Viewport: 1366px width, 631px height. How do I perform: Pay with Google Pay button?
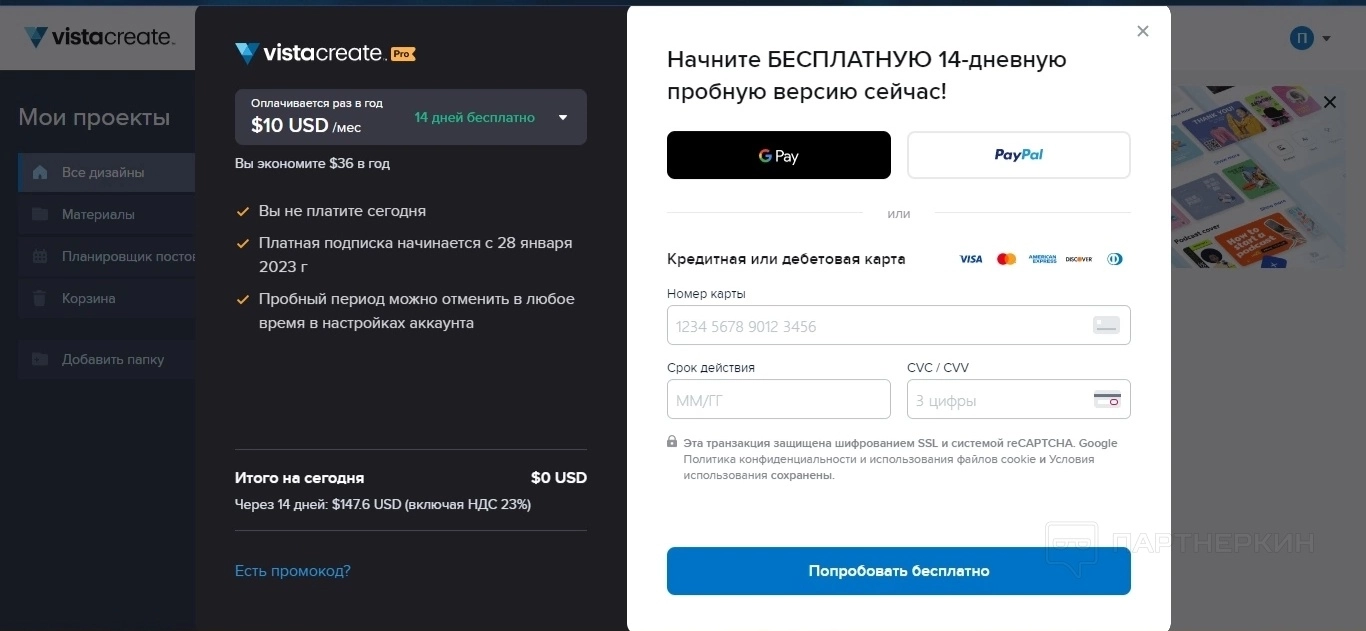click(x=778, y=155)
